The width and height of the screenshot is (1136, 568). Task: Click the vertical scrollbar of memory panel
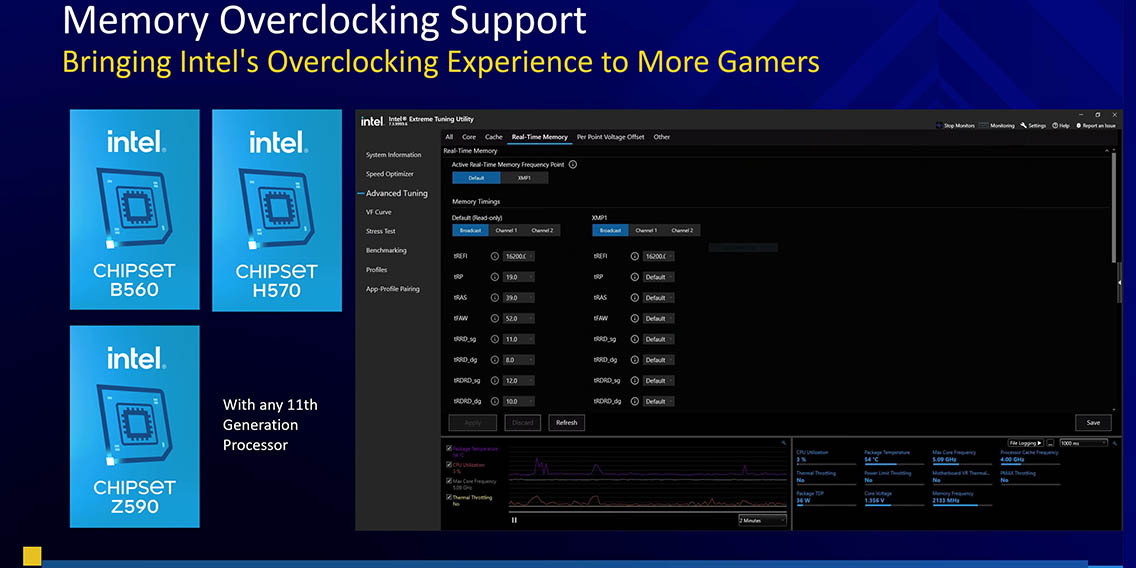[1115, 208]
